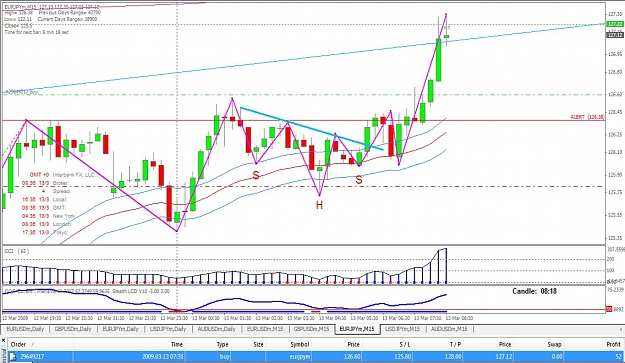
Task: Click the 'Candle: 08:18' timer text
Action: pyautogui.click(x=535, y=291)
